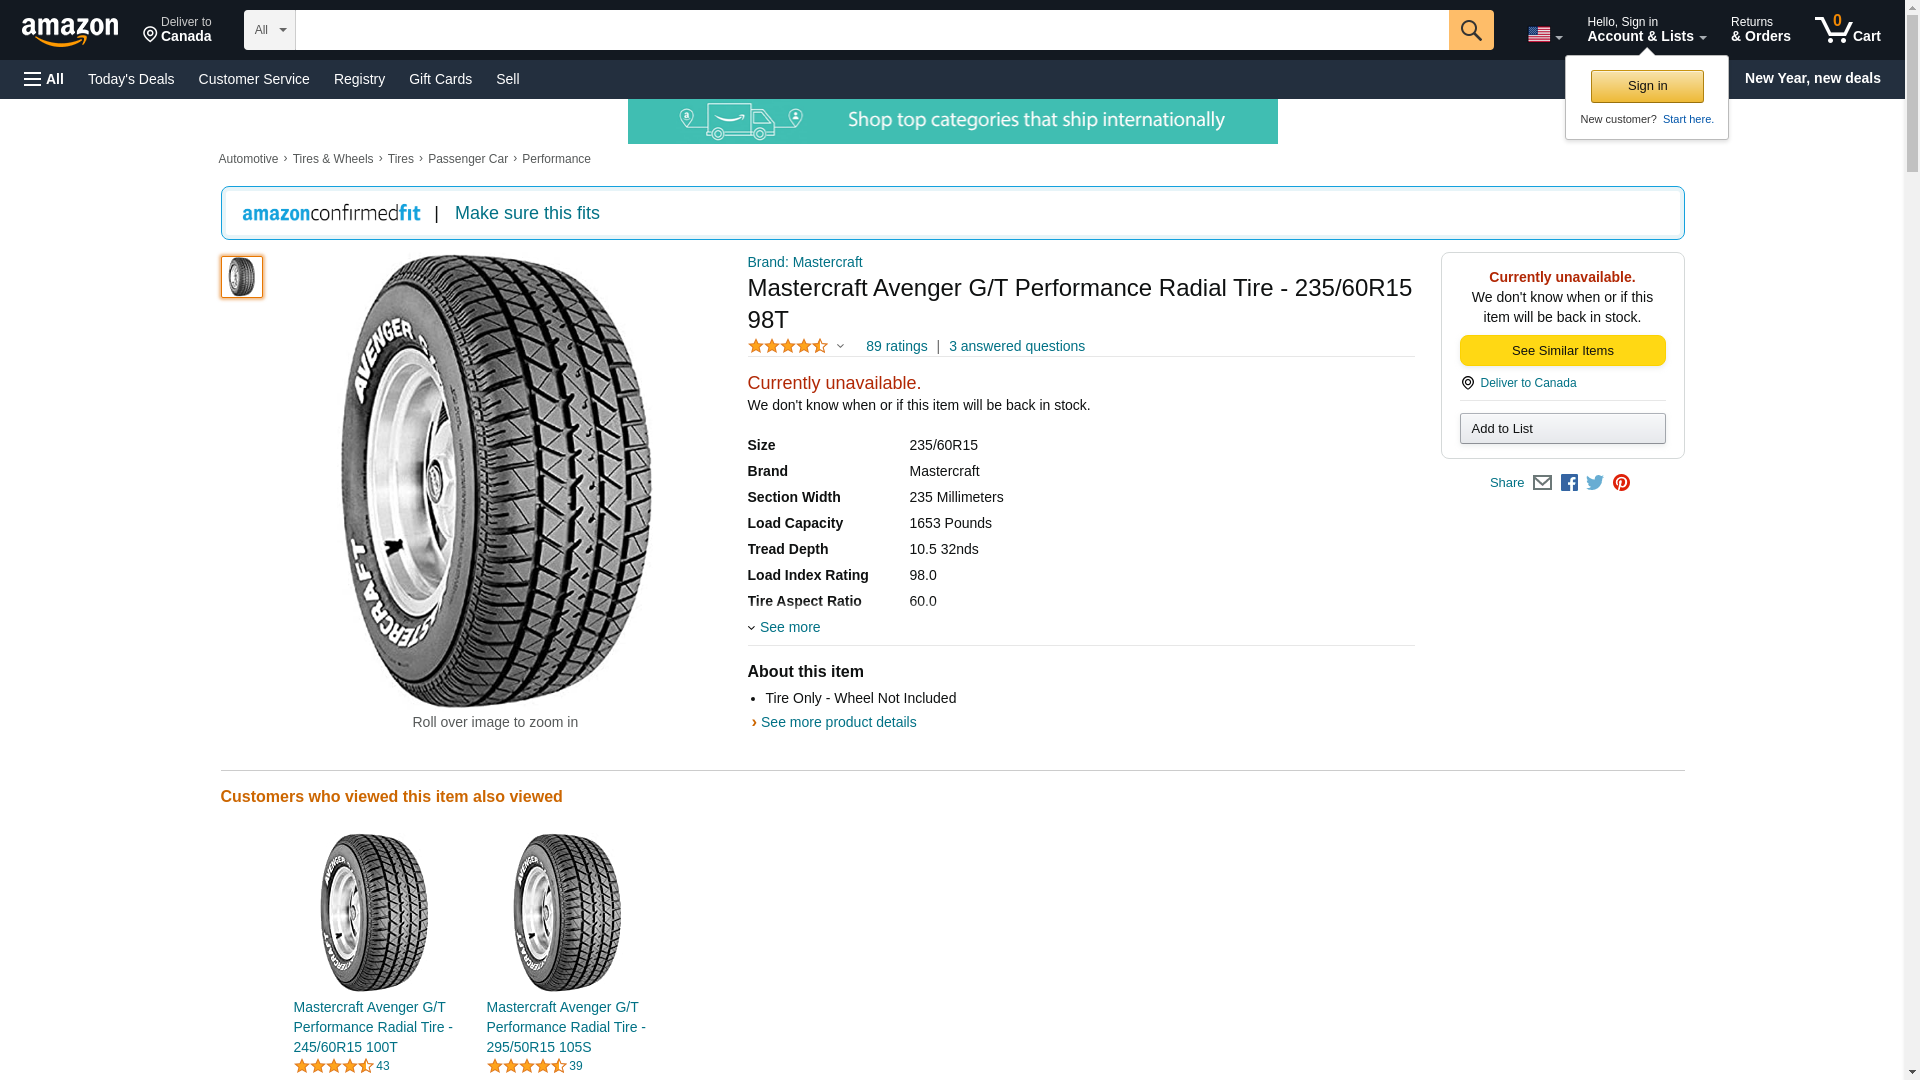Viewport: 1920px width, 1080px height.
Task: Open Gift Cards in navigation
Action: (440, 79)
